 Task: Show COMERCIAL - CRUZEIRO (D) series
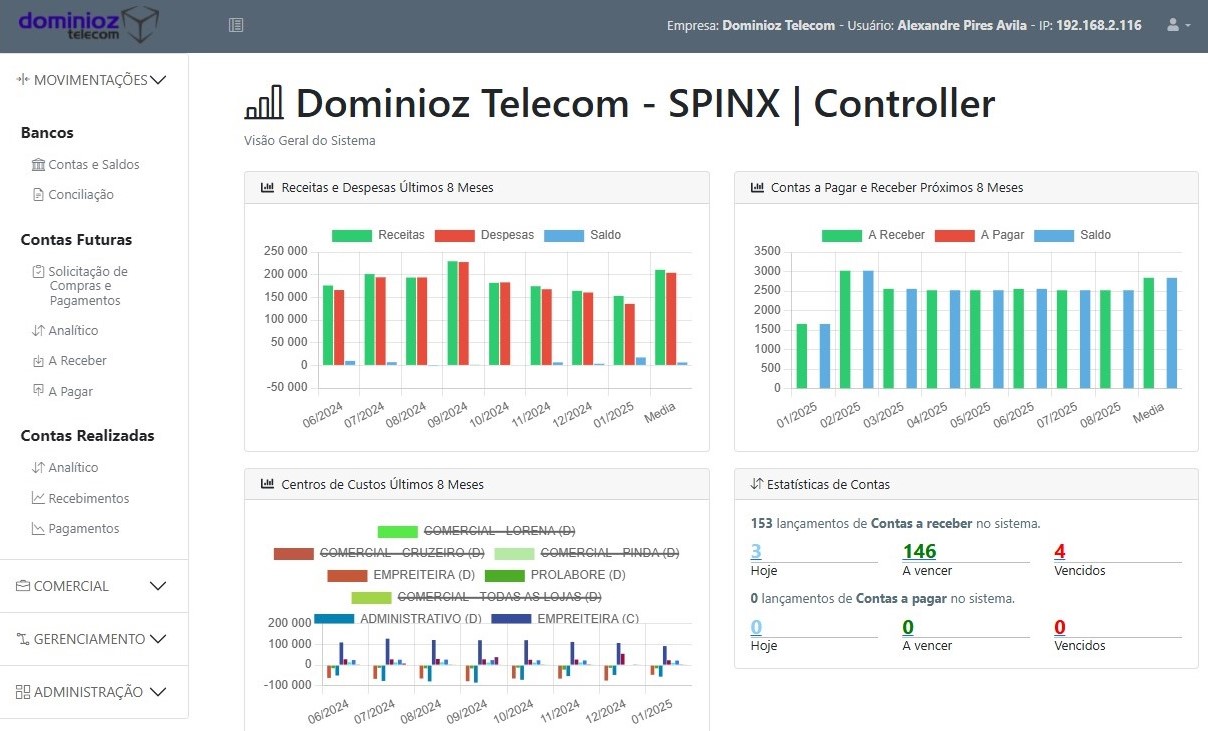(379, 553)
